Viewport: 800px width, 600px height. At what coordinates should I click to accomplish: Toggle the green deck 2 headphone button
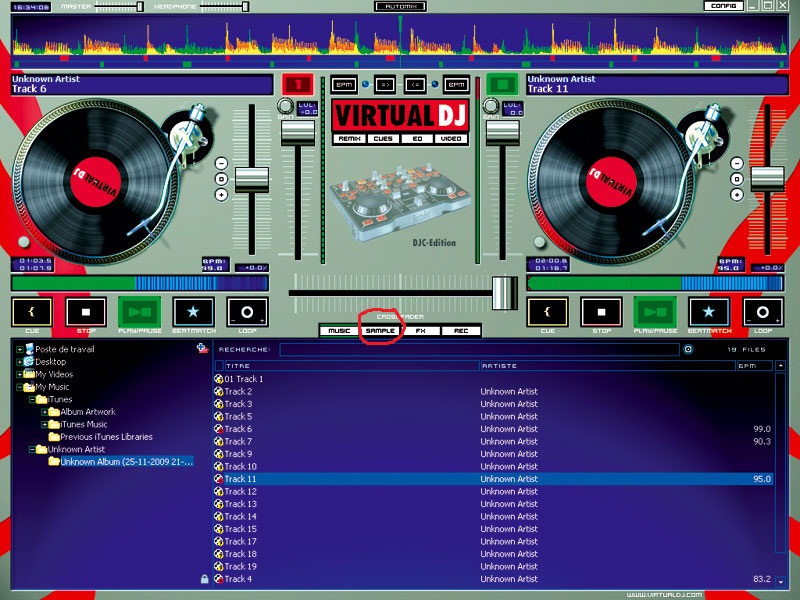tap(502, 84)
